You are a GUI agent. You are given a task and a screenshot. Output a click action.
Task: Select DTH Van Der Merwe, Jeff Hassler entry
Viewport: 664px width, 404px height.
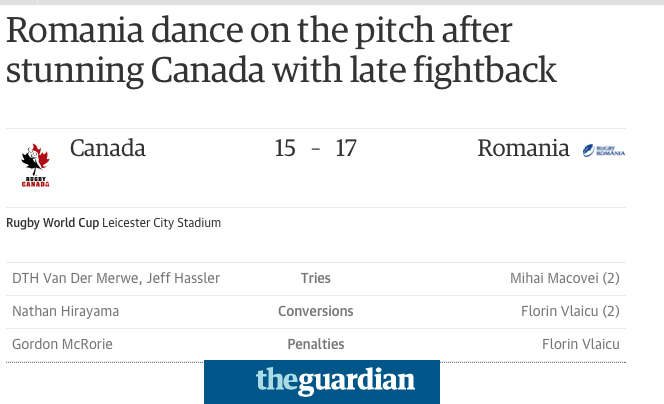click(116, 278)
